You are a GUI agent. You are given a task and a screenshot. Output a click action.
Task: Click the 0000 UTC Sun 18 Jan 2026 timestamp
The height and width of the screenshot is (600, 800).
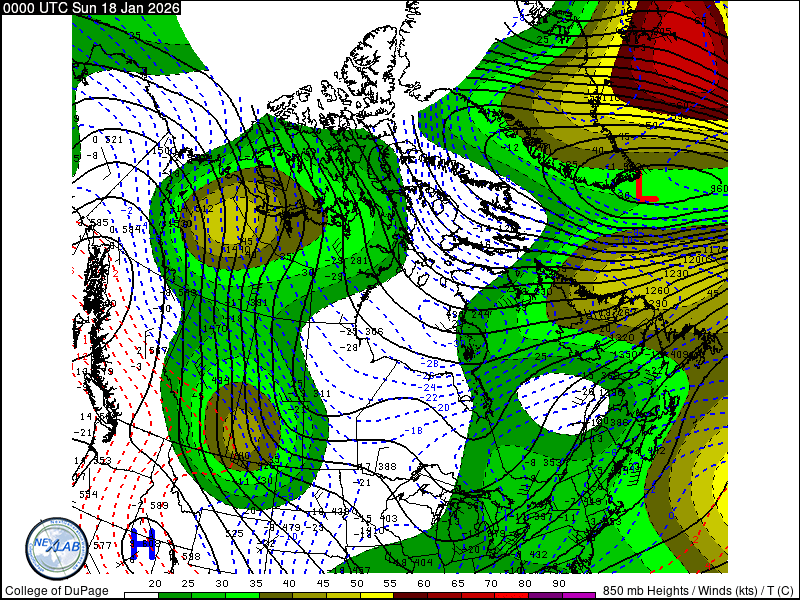point(91,8)
